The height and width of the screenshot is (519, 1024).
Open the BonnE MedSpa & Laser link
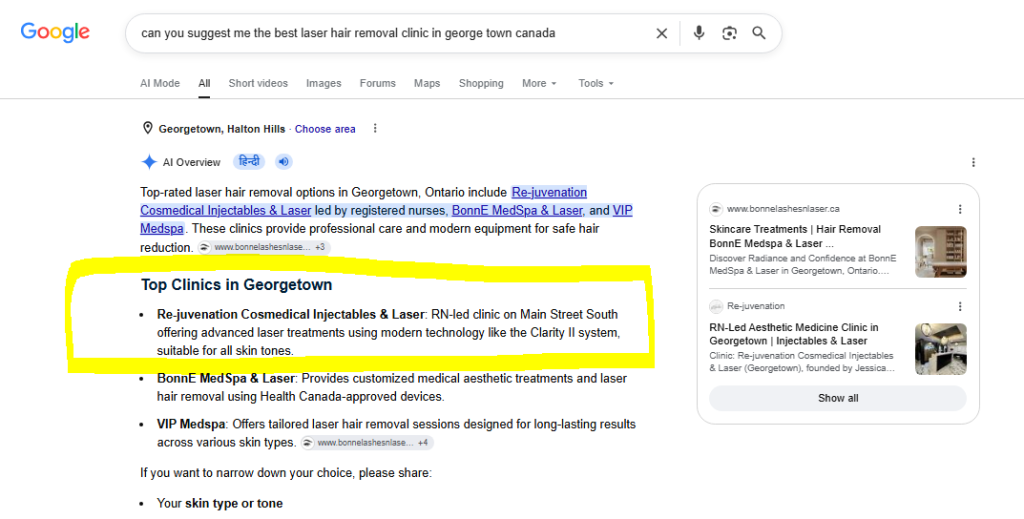click(518, 210)
